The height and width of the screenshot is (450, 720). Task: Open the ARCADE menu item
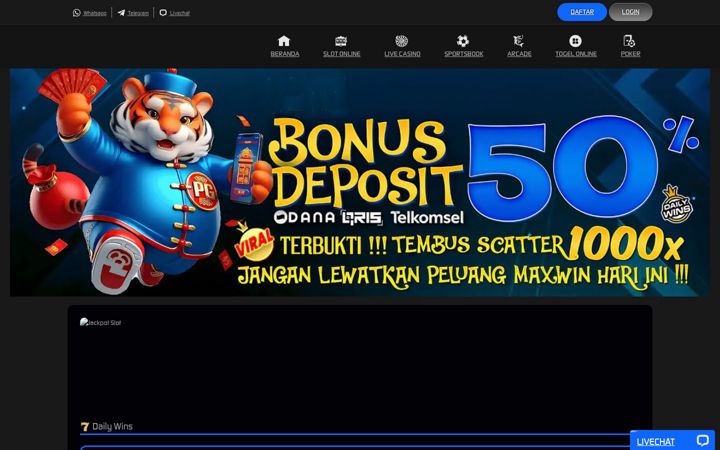click(x=519, y=54)
